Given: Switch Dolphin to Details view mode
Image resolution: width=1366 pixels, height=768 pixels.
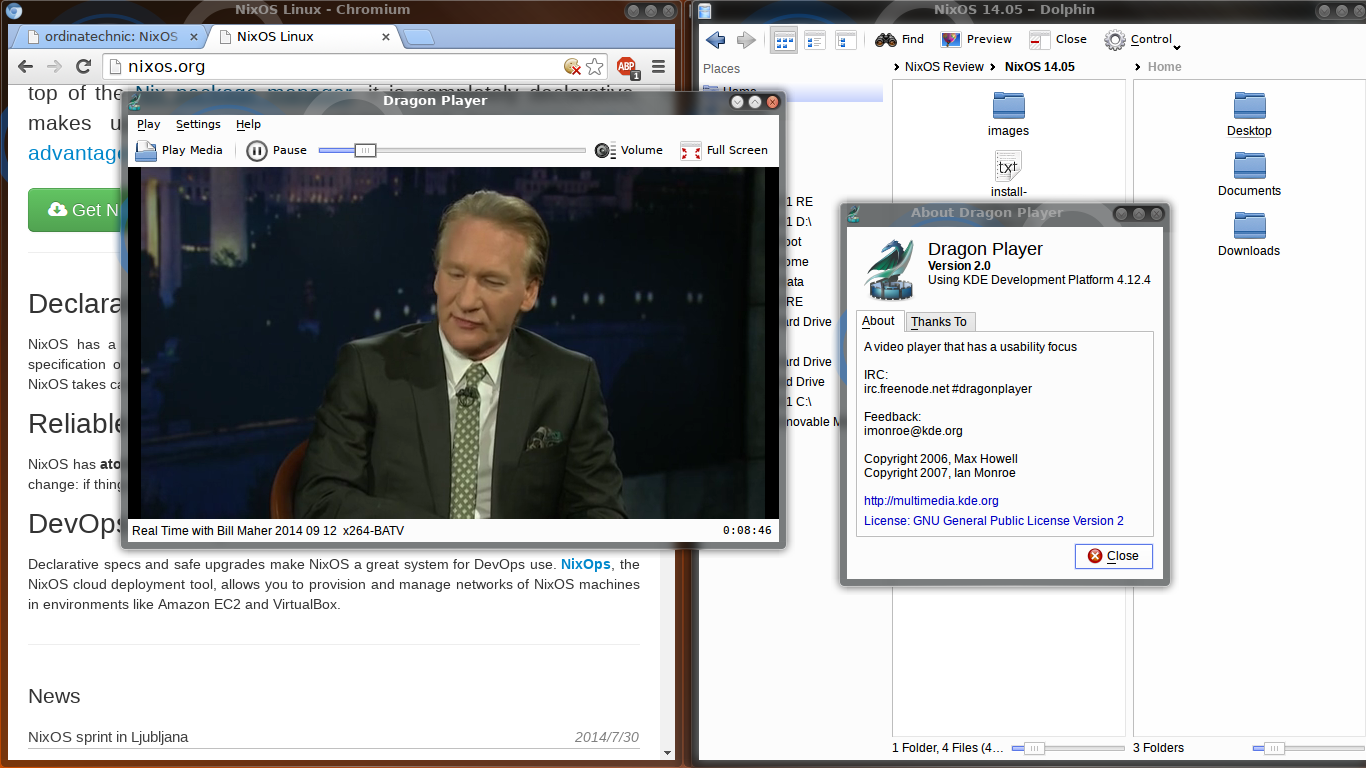Looking at the screenshot, I should [x=846, y=40].
